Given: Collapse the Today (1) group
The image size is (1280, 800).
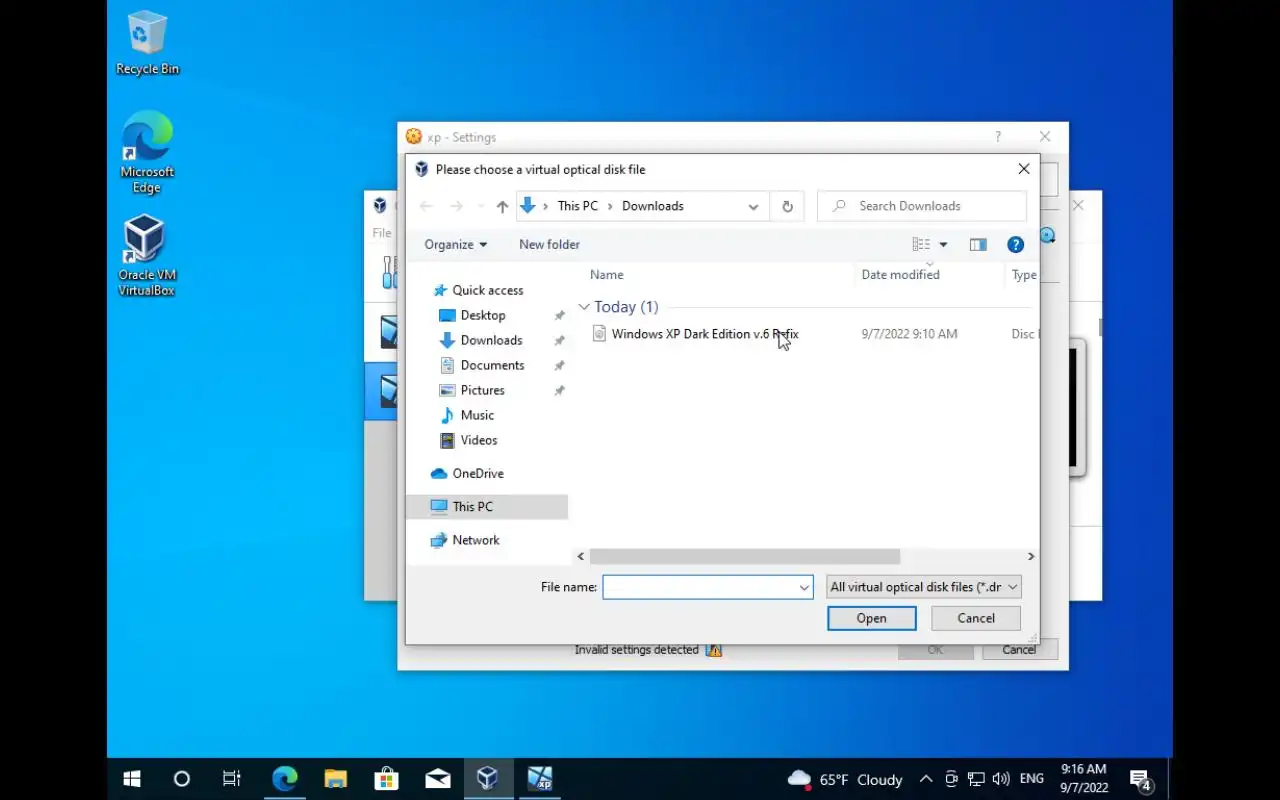Looking at the screenshot, I should pyautogui.click(x=584, y=307).
